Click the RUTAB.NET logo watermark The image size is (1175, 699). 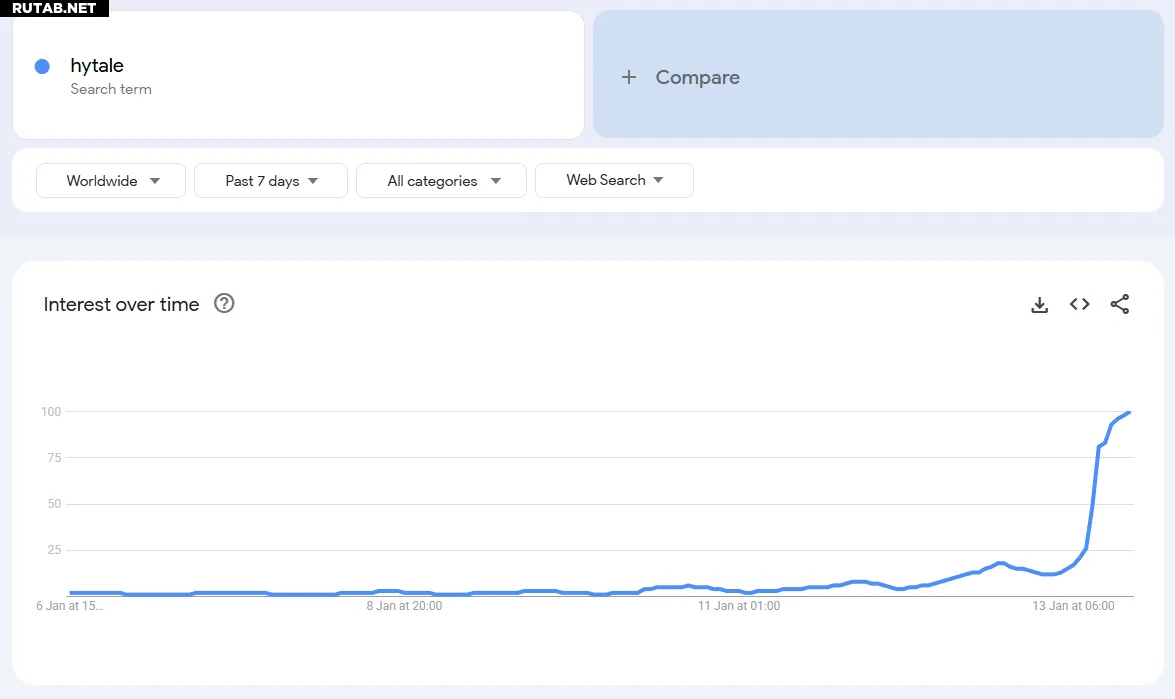click(x=54, y=8)
